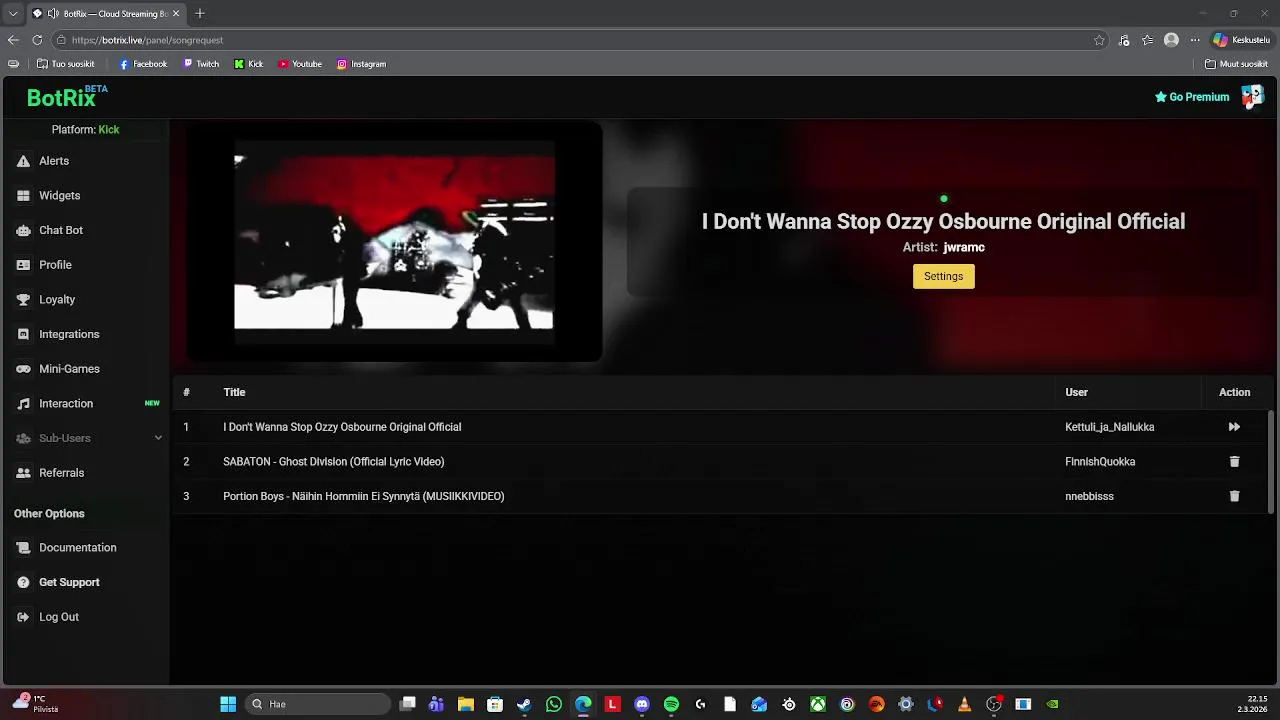Open Spotify from the taskbar
This screenshot has width=1280, height=720.
(x=671, y=704)
